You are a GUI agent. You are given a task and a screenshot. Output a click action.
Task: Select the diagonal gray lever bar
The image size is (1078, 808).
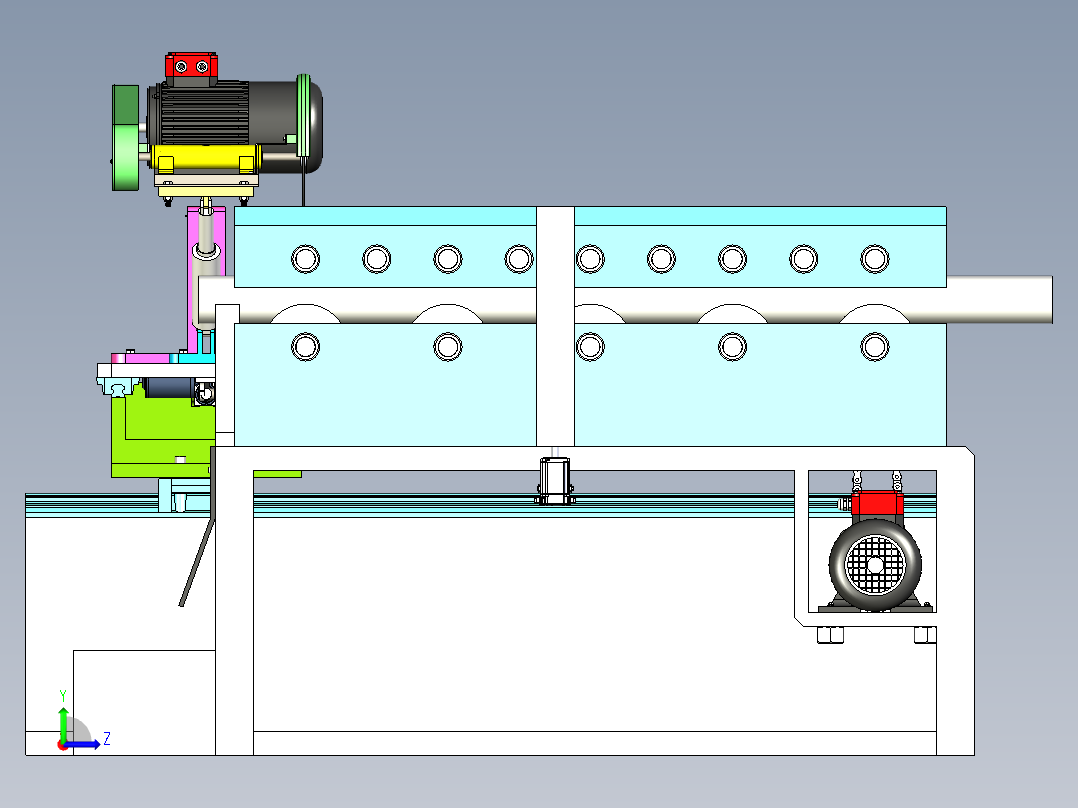[197, 563]
